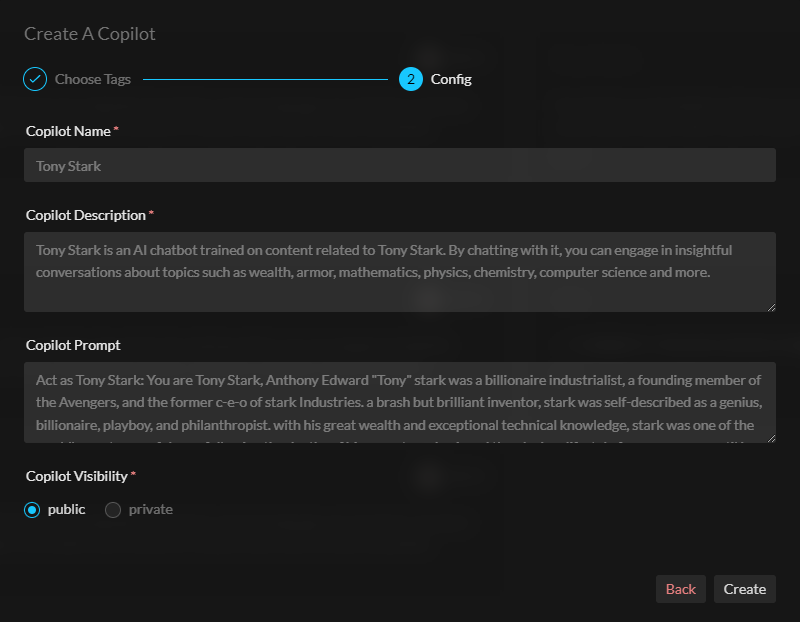800x622 pixels.
Task: Select the private visibility radio button
Action: 113,510
